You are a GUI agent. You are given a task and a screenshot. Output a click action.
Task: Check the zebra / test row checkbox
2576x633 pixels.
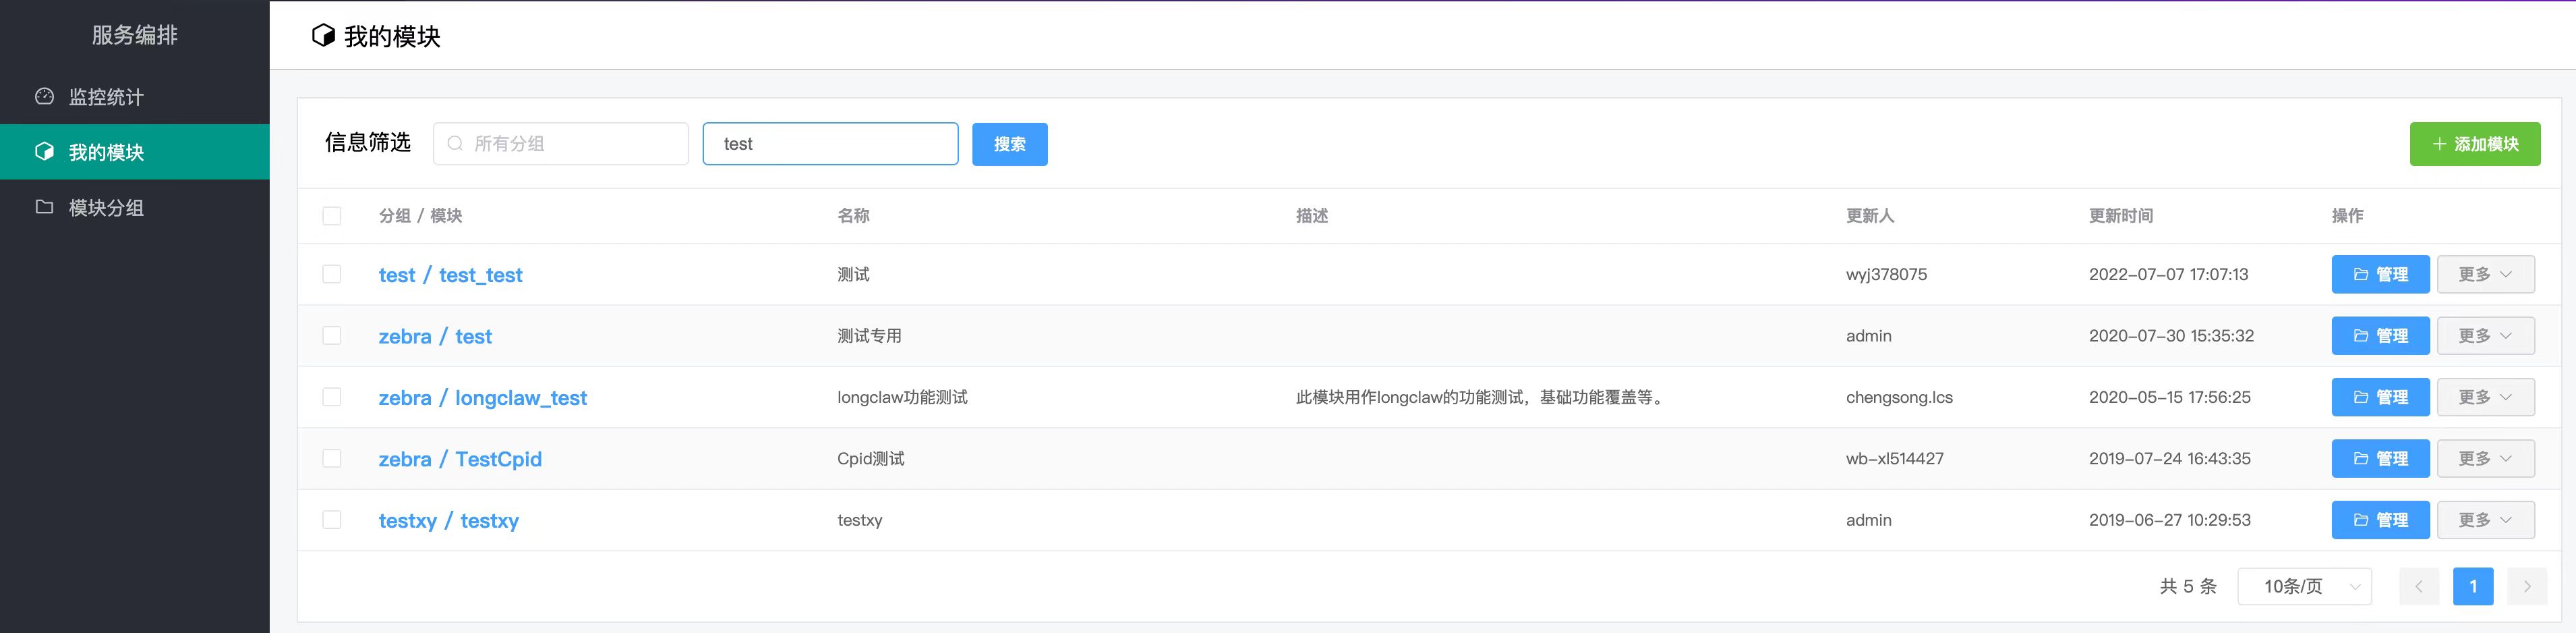tap(332, 336)
